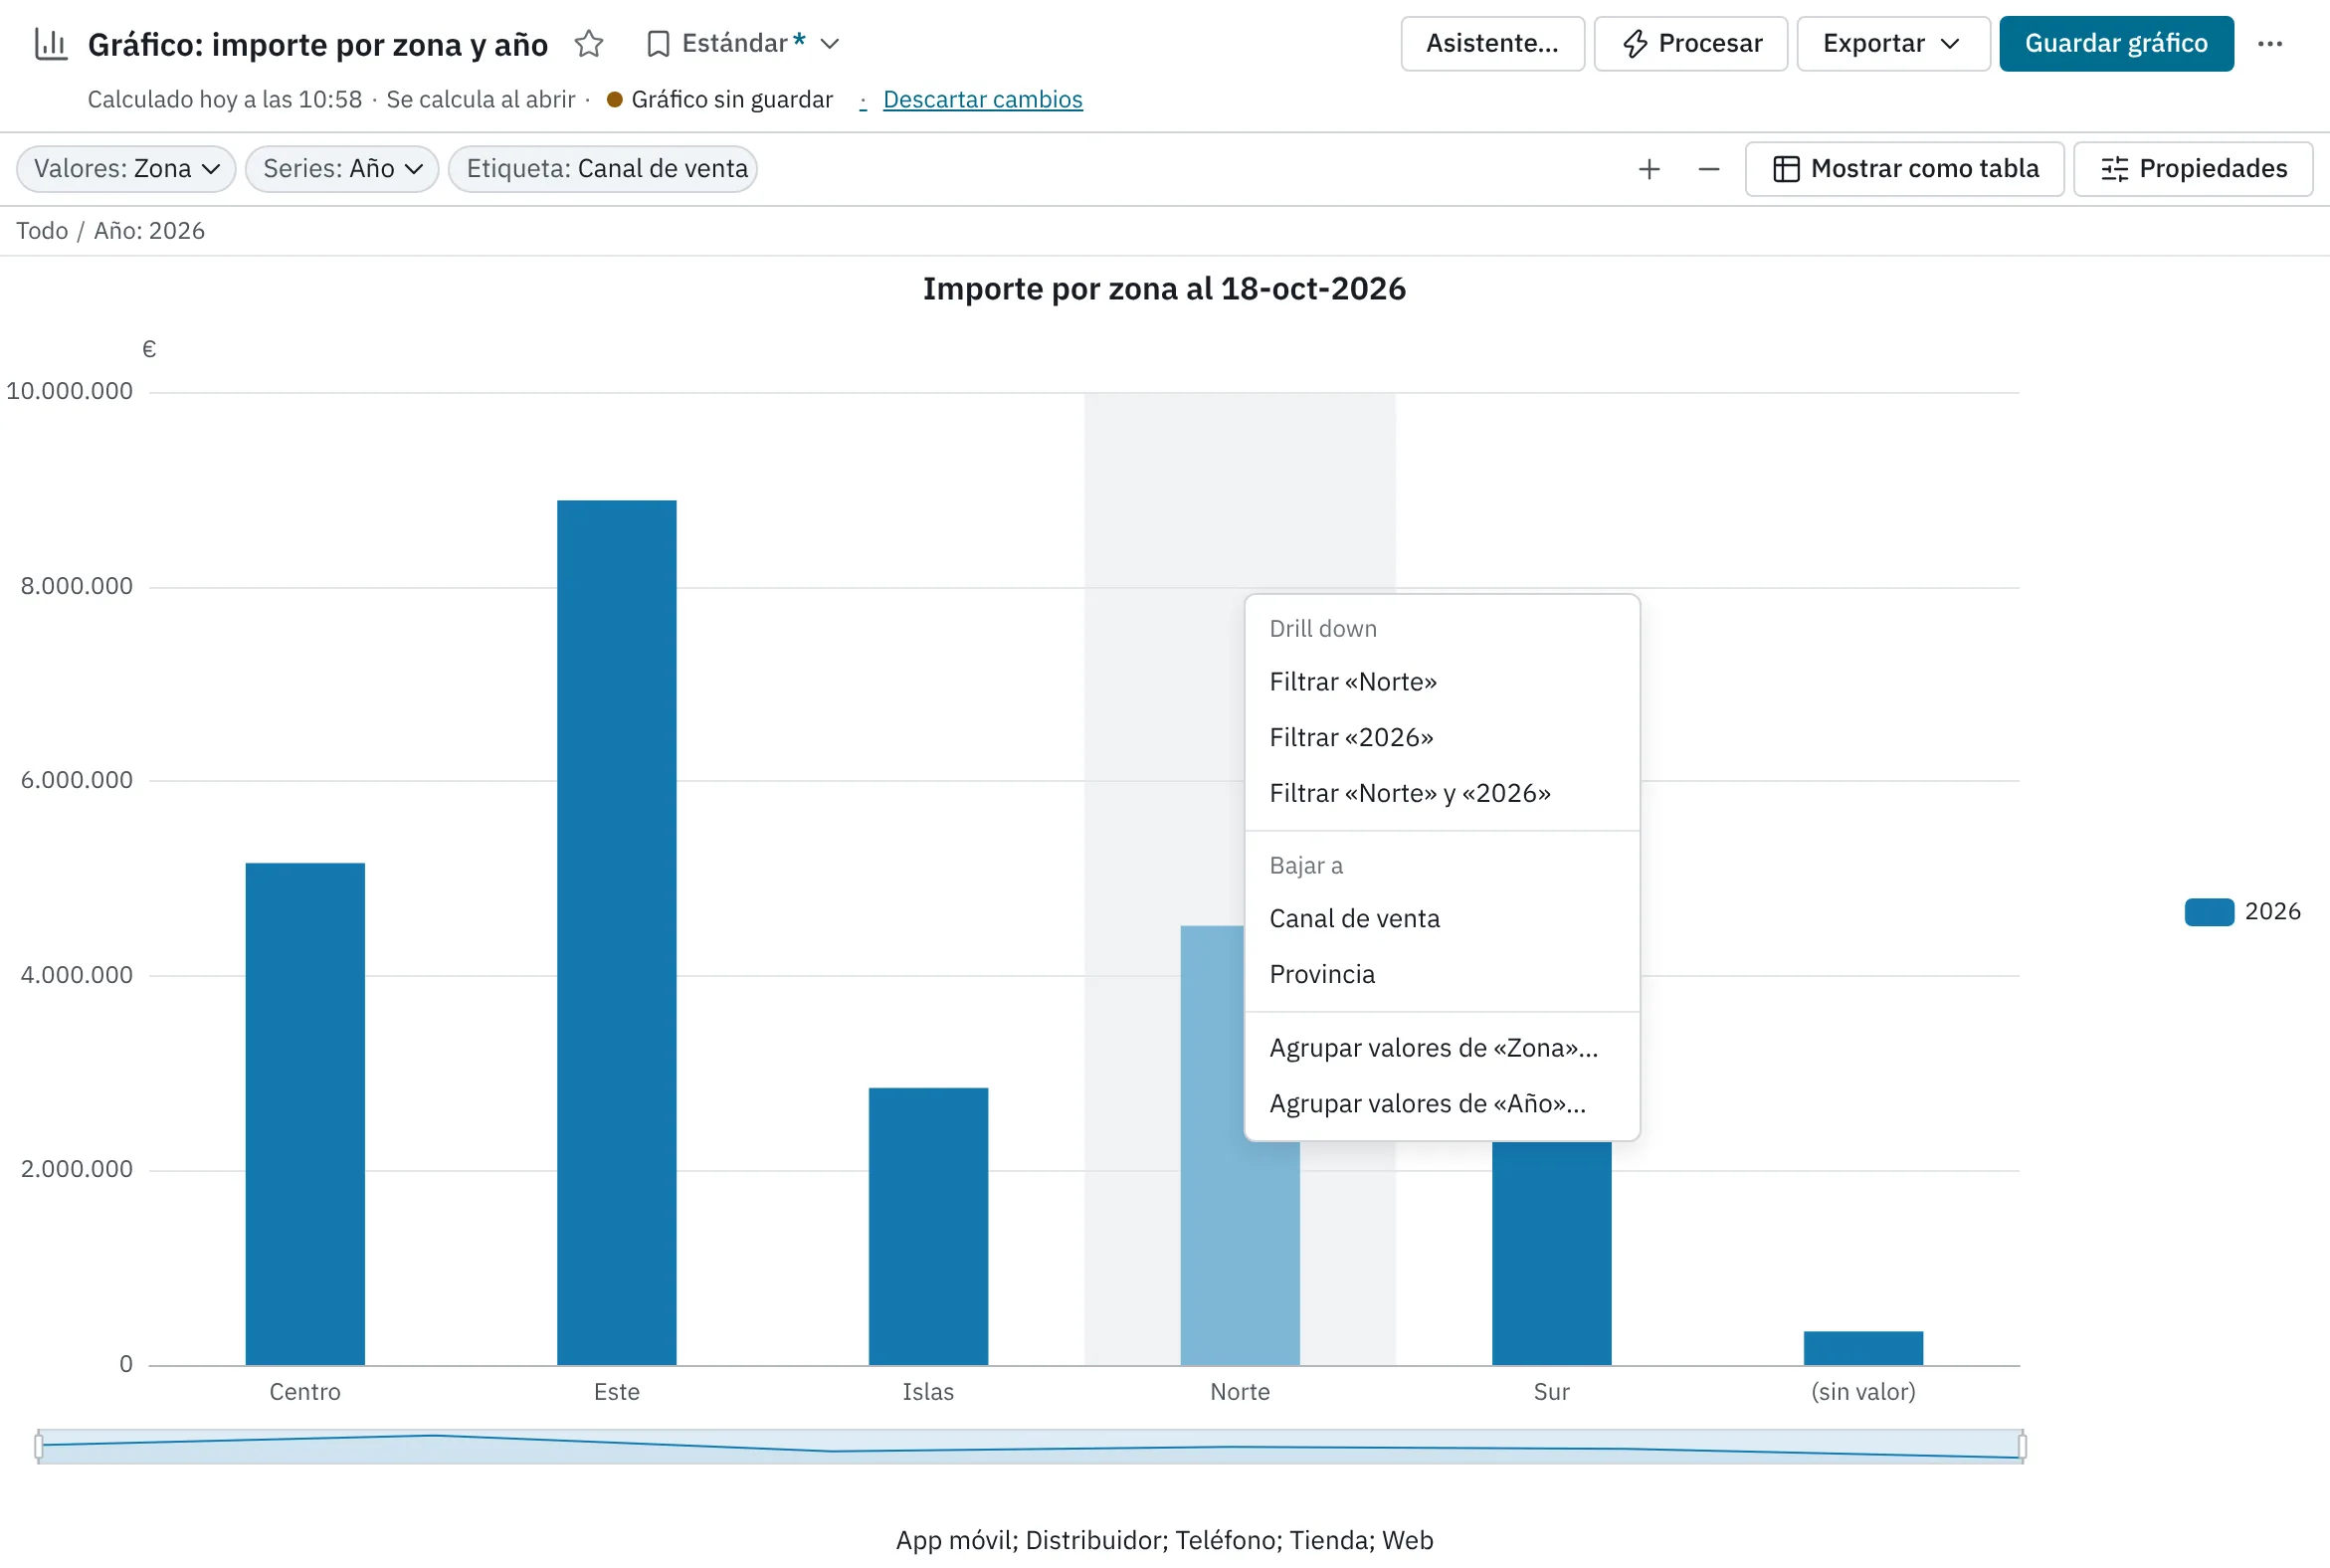
Task: Click chart title Importe por zona
Action: click(1164, 289)
